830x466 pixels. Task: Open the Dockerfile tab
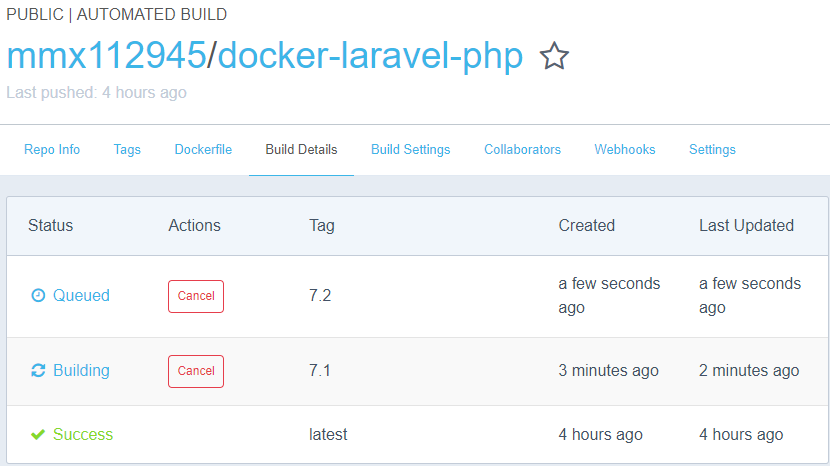coord(203,150)
